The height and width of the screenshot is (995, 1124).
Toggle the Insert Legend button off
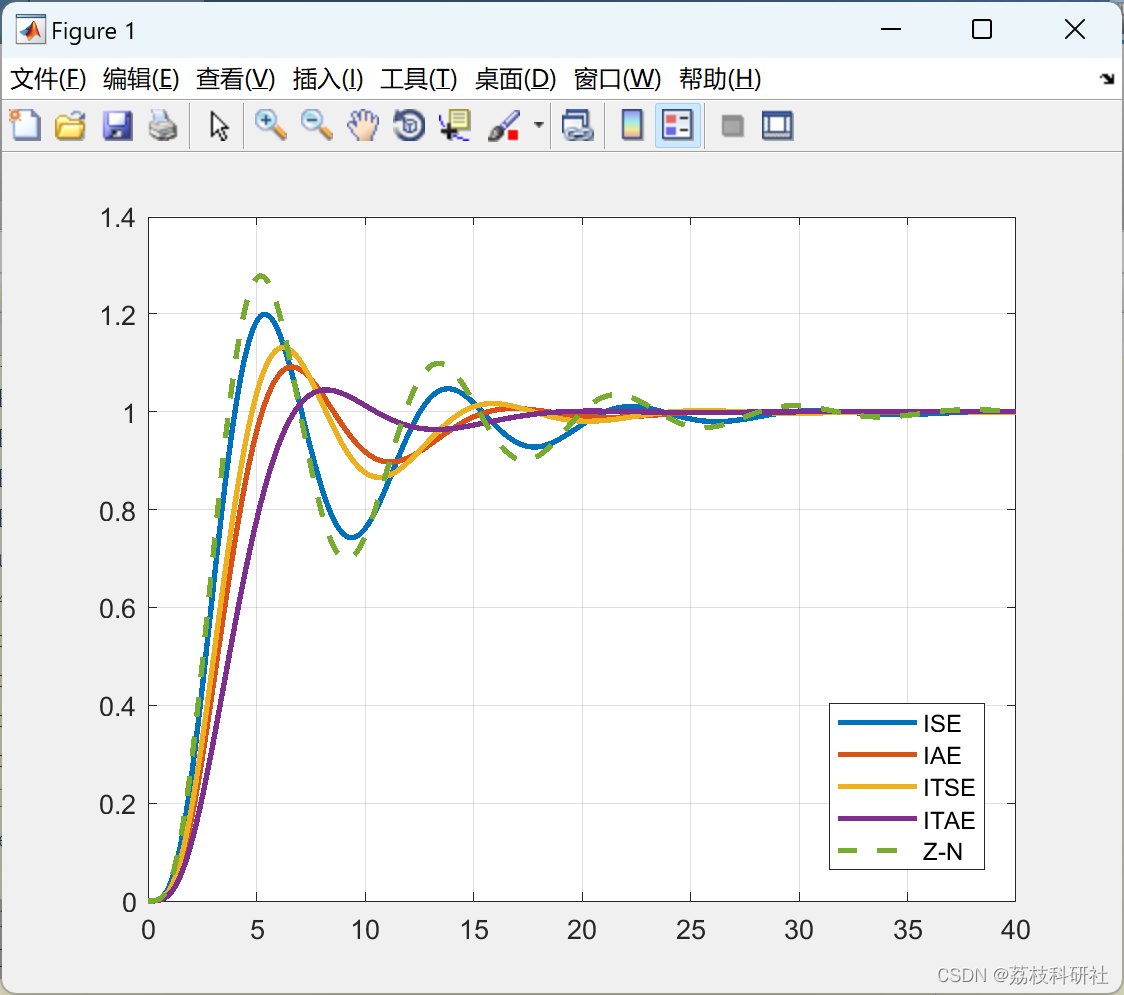[678, 125]
